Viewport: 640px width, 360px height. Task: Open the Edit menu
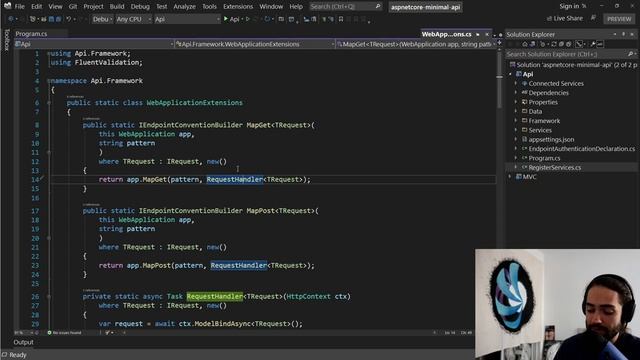[36, 7]
